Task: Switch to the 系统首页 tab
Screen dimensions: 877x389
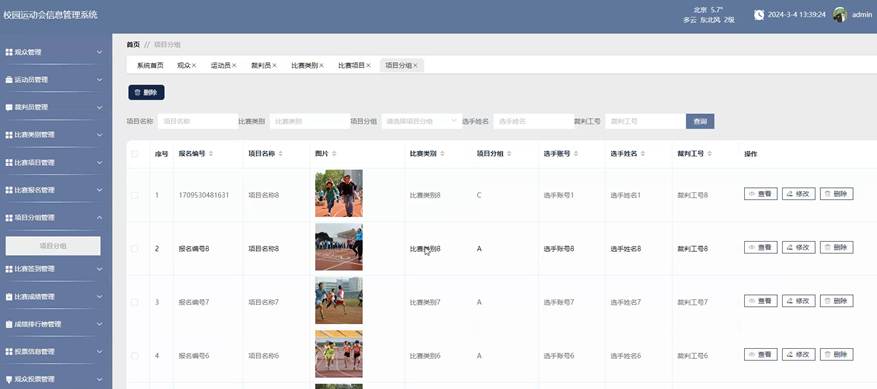Action: click(150, 65)
